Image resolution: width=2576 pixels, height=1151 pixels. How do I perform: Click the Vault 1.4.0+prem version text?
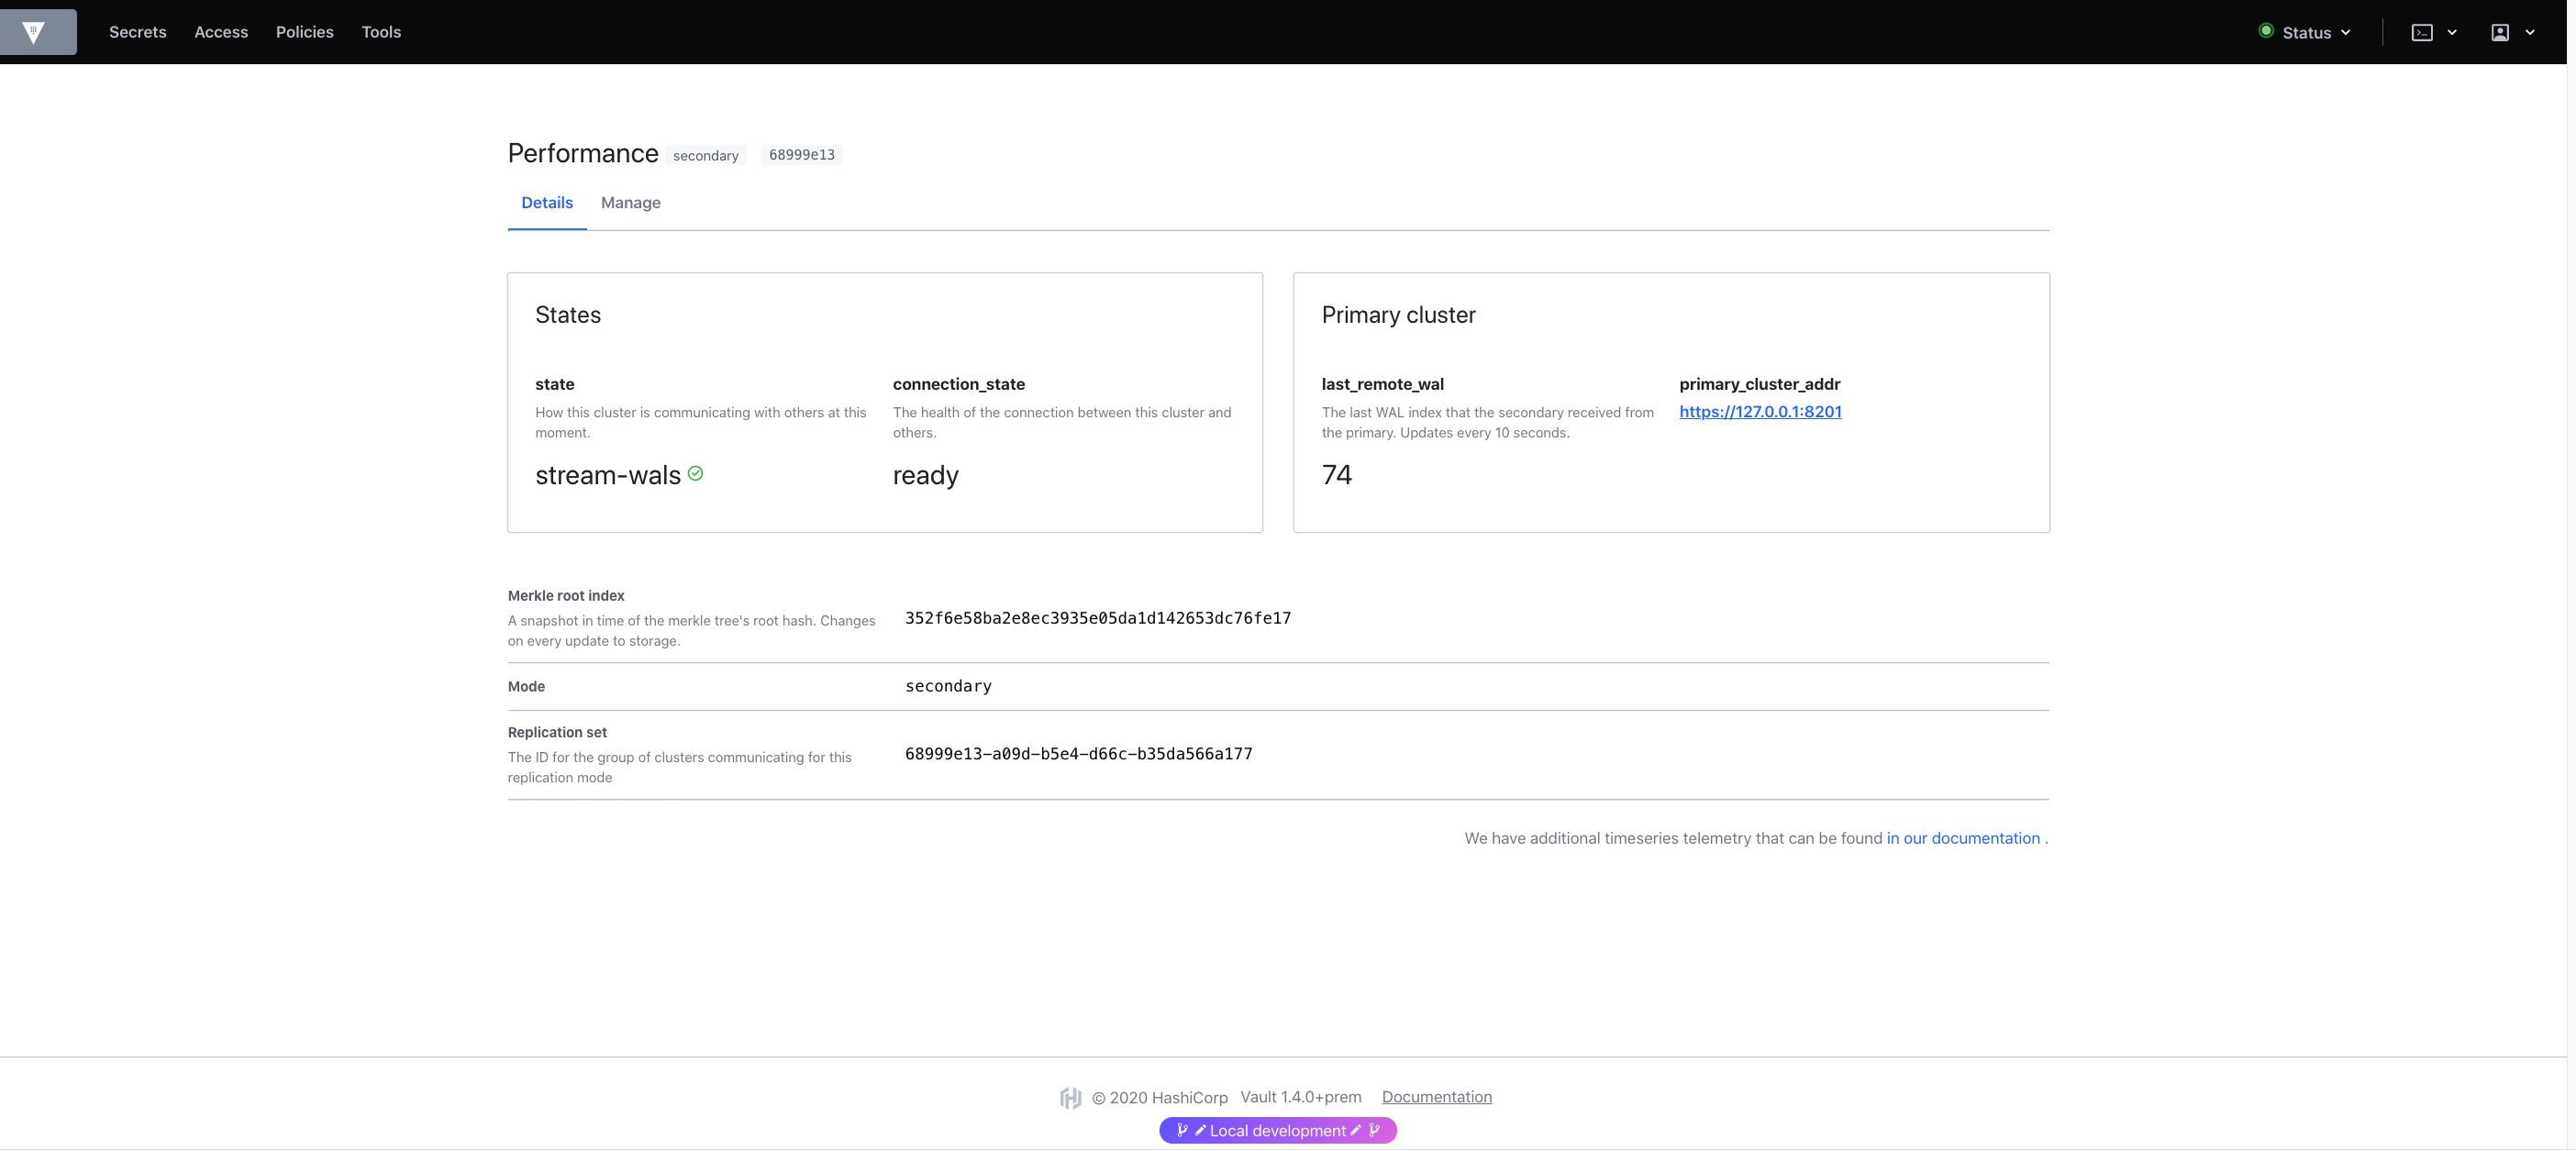click(1301, 1097)
